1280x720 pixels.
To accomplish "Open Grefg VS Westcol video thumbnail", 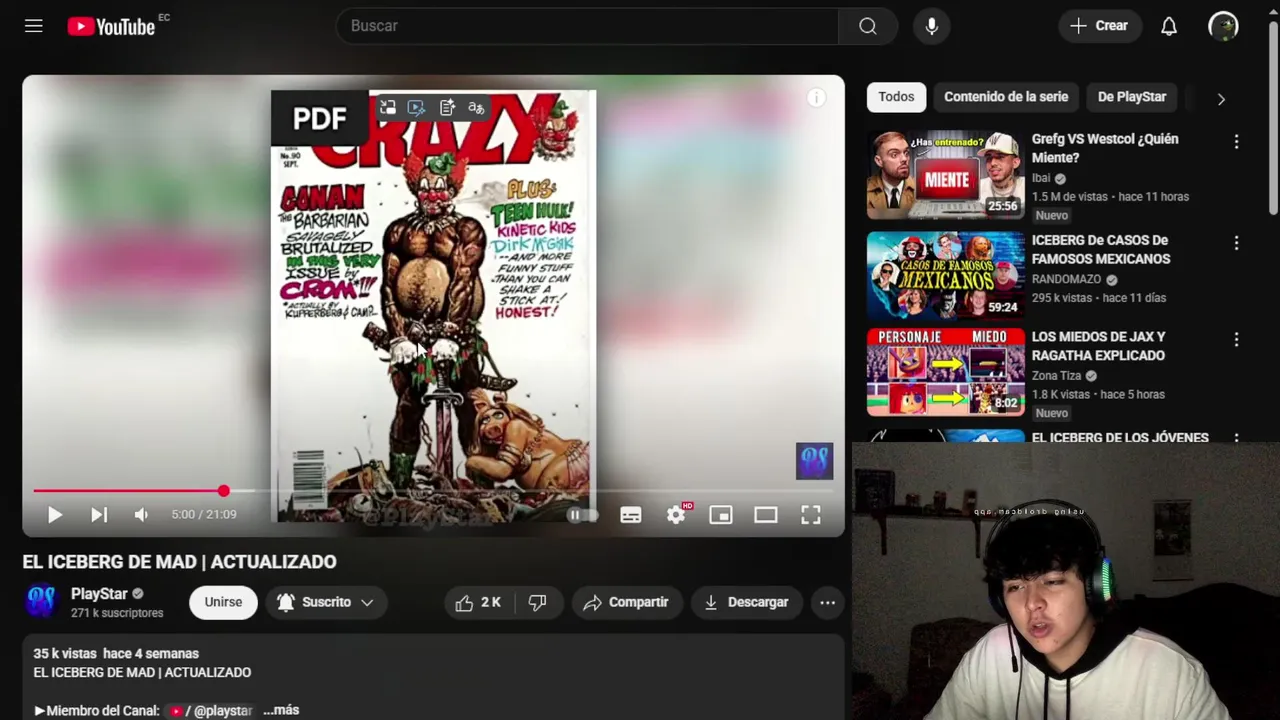I will click(946, 174).
